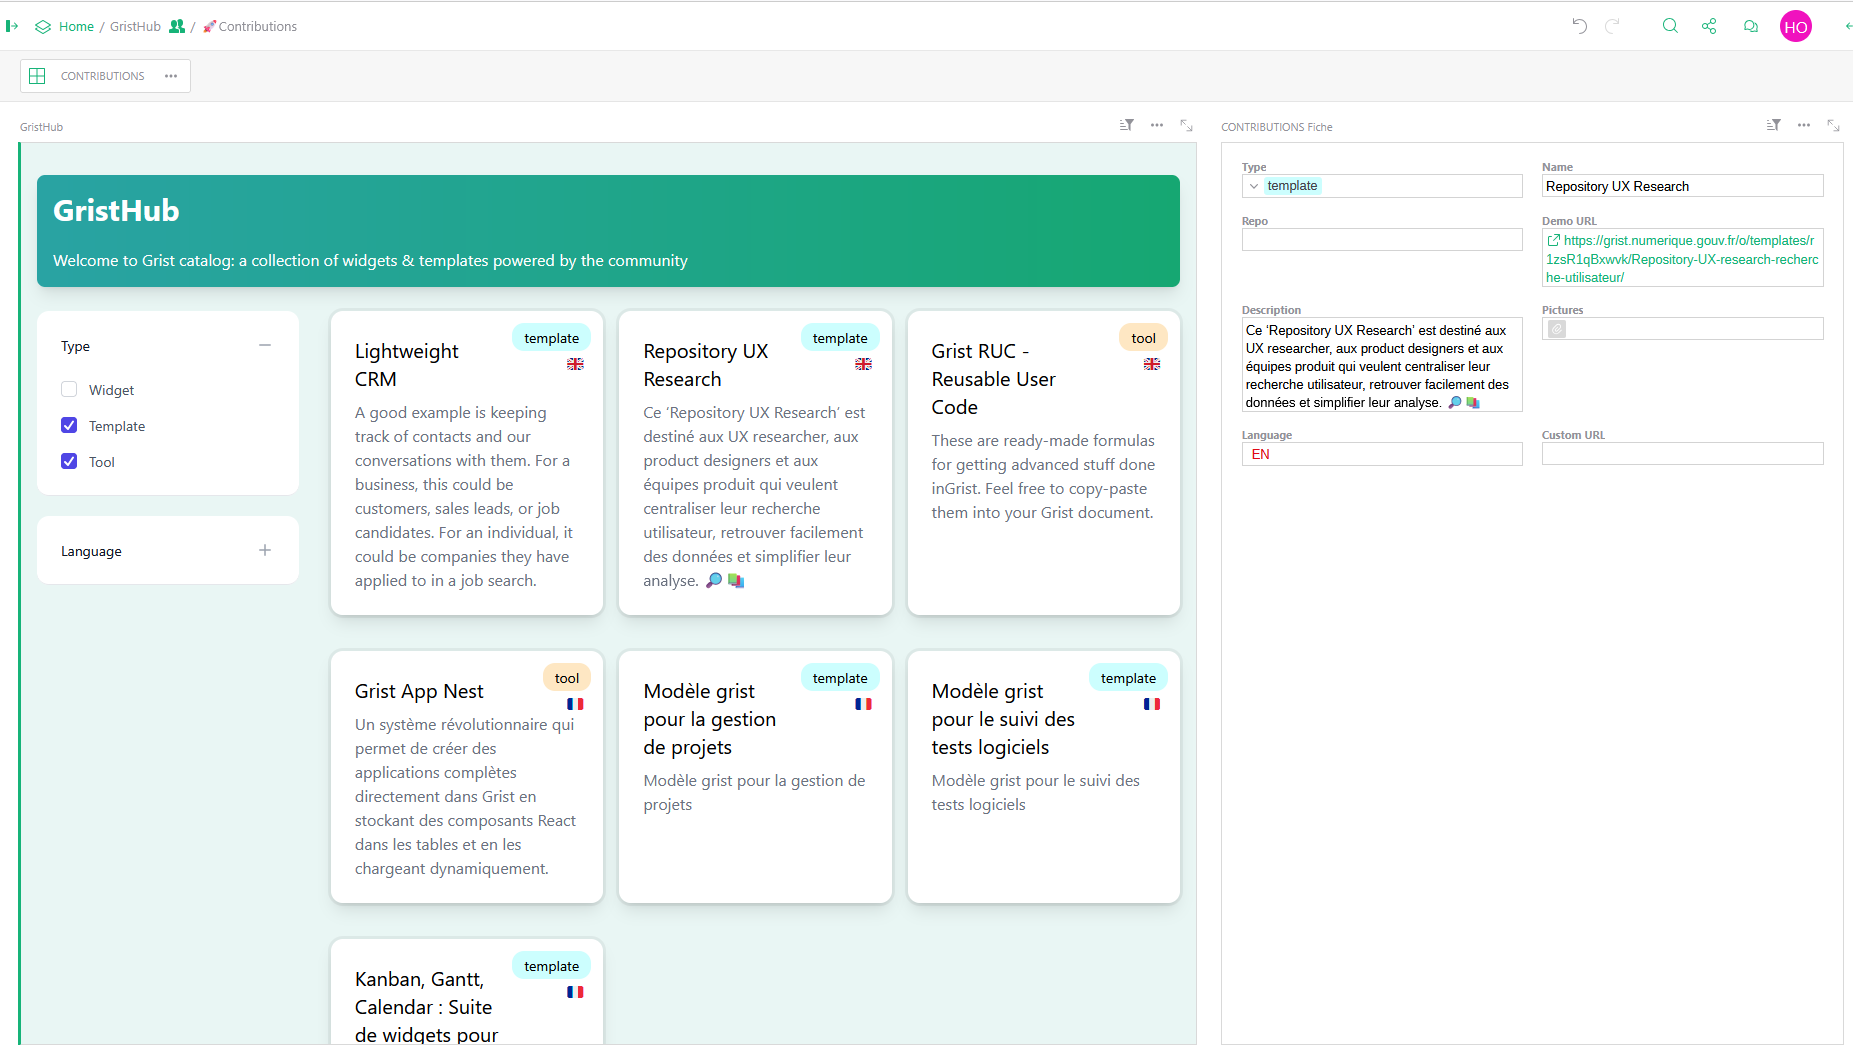Open CONTRIBUTIONS Fiche widget options menu
1853x1059 pixels.
(x=1803, y=125)
